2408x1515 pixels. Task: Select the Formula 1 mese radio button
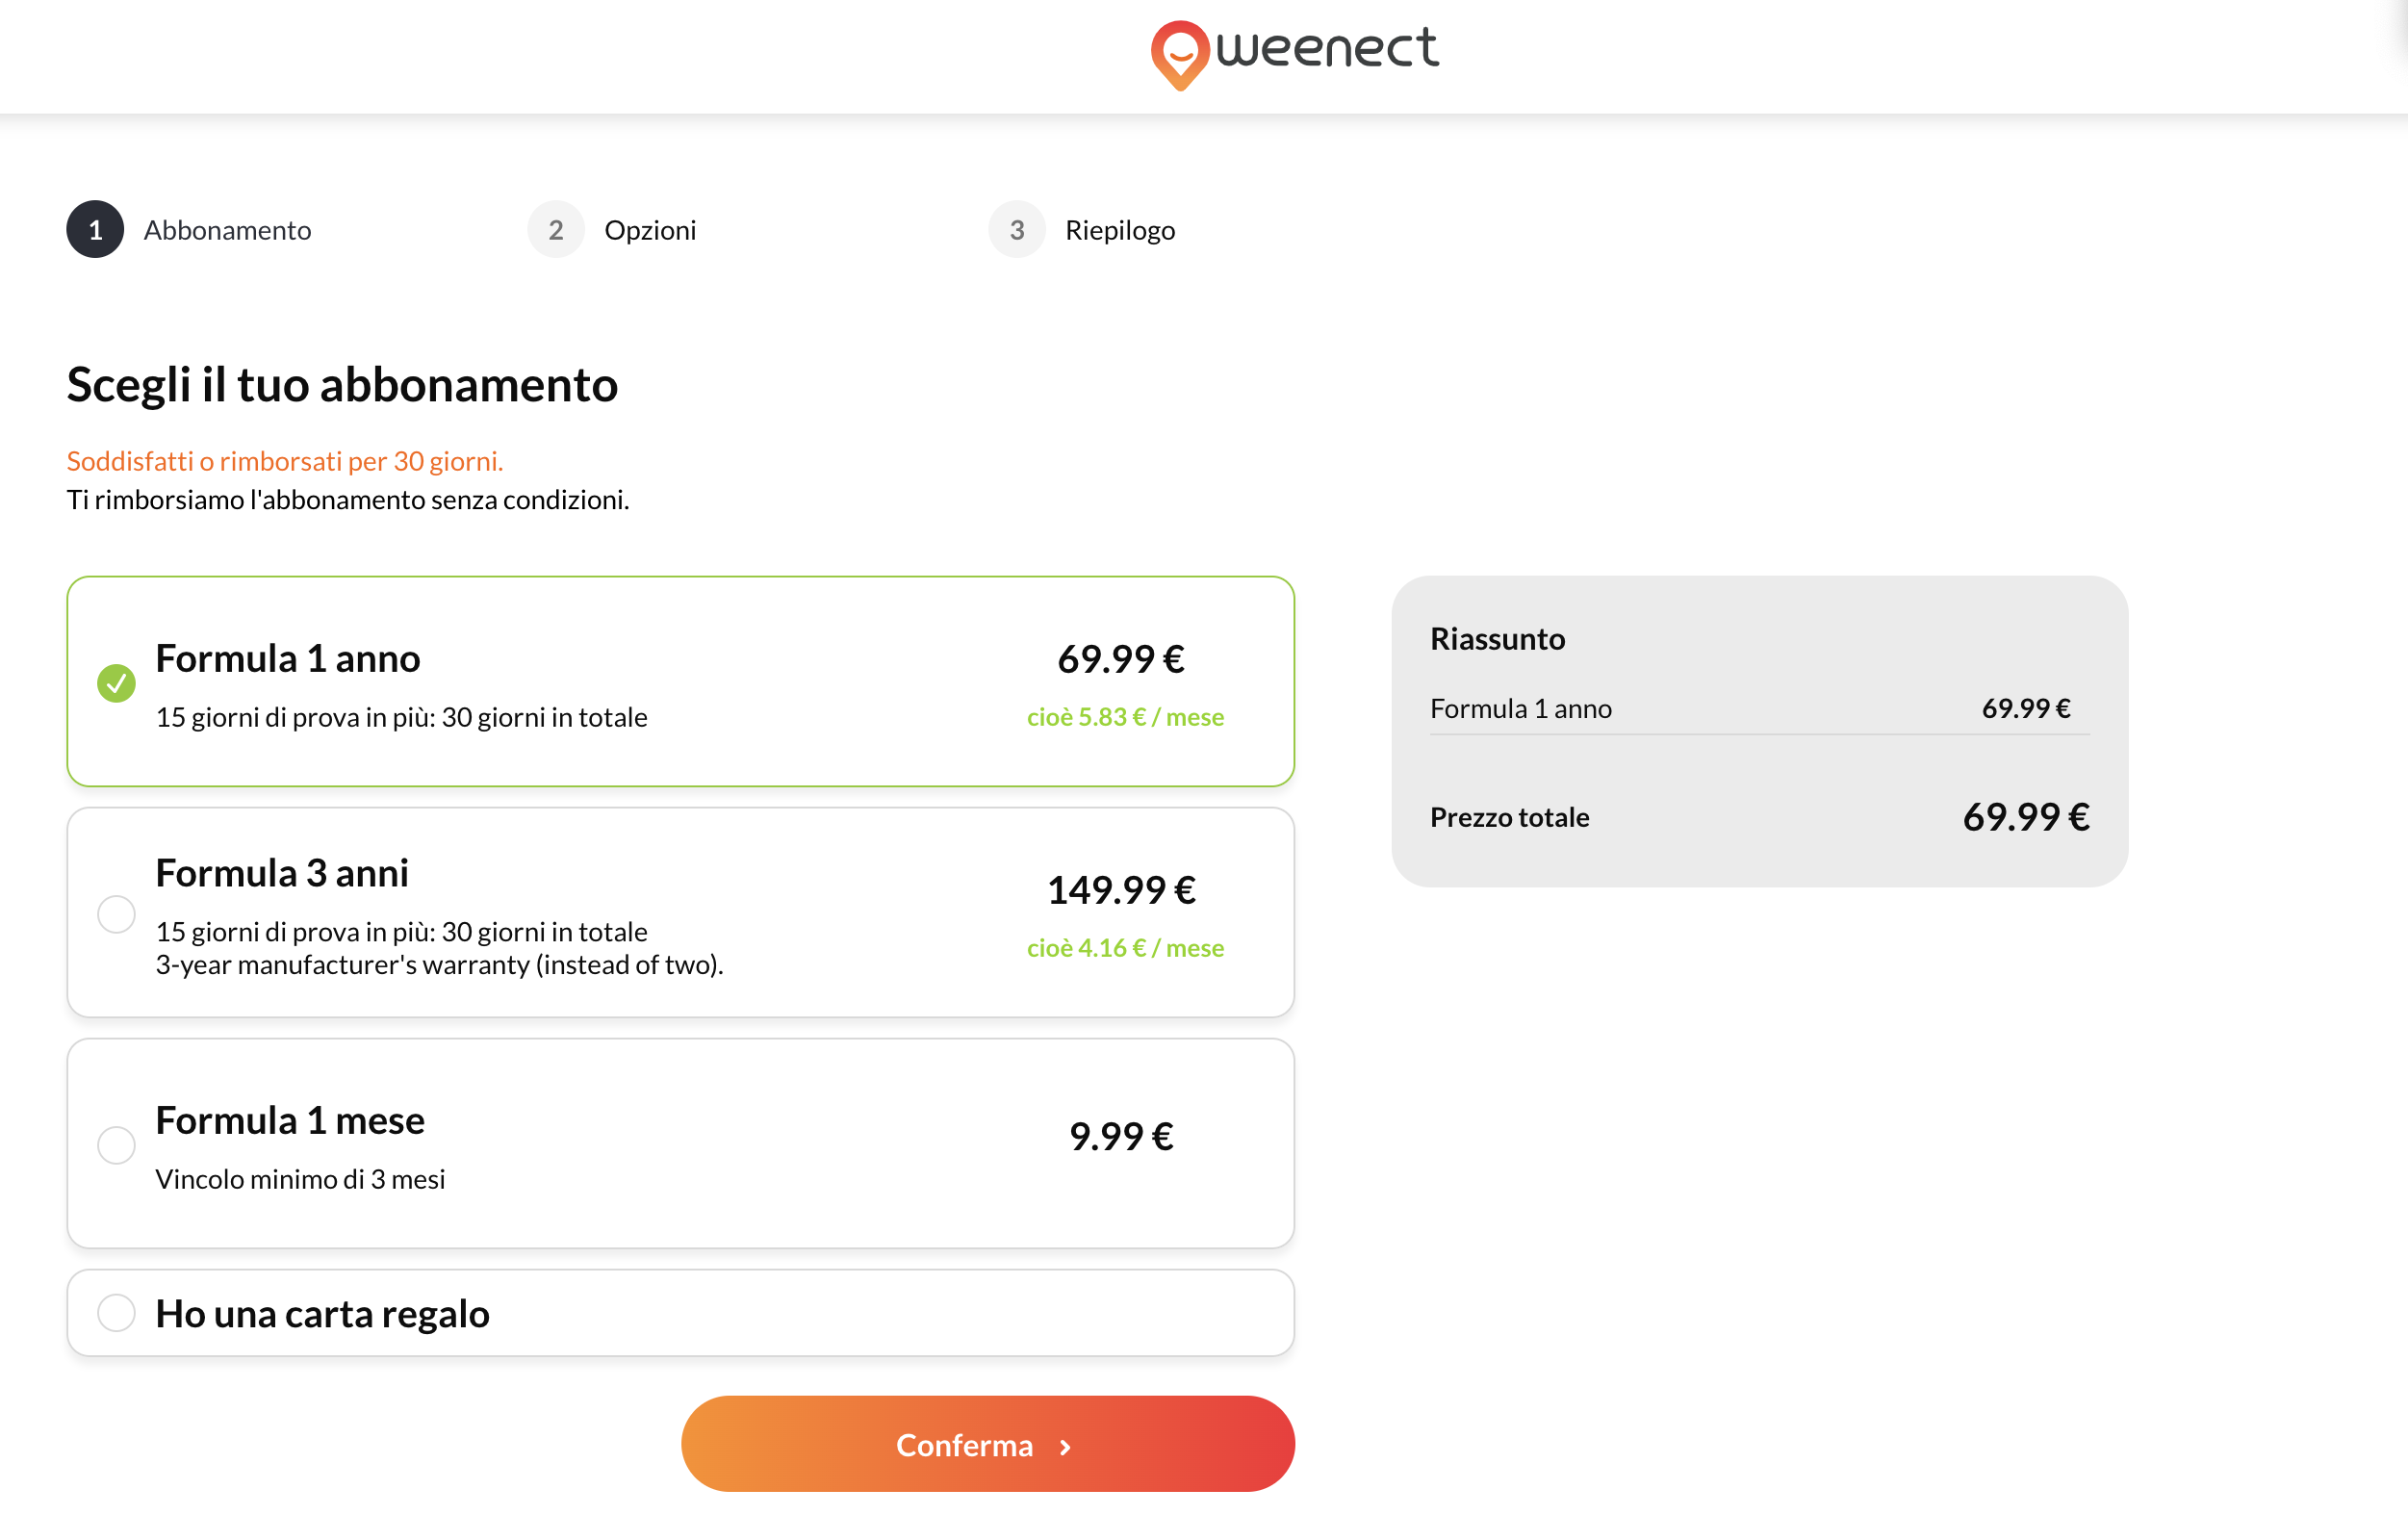point(116,1145)
